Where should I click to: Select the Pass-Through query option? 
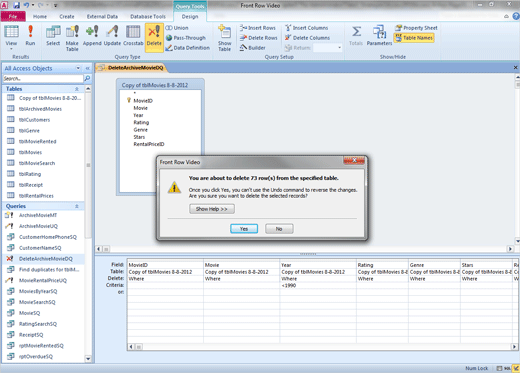pyautogui.click(x=186, y=38)
